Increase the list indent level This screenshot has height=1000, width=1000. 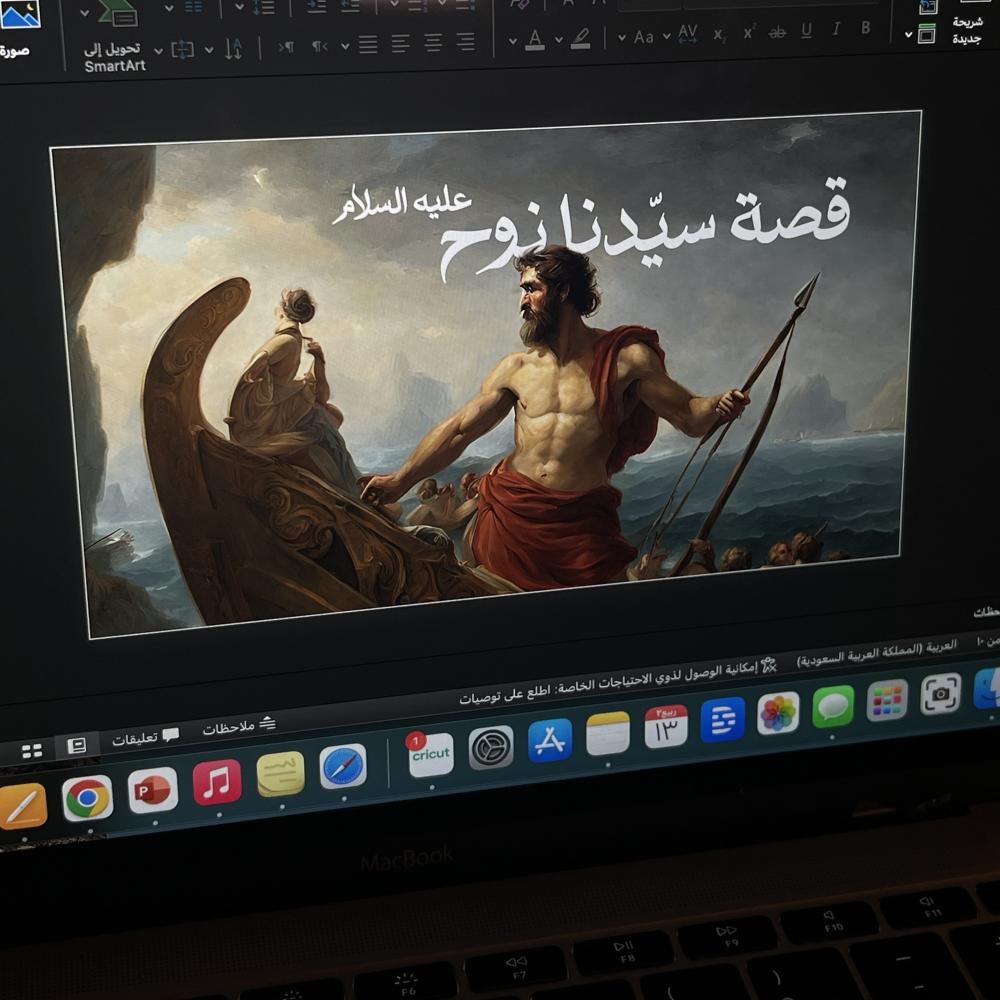(316, 6)
